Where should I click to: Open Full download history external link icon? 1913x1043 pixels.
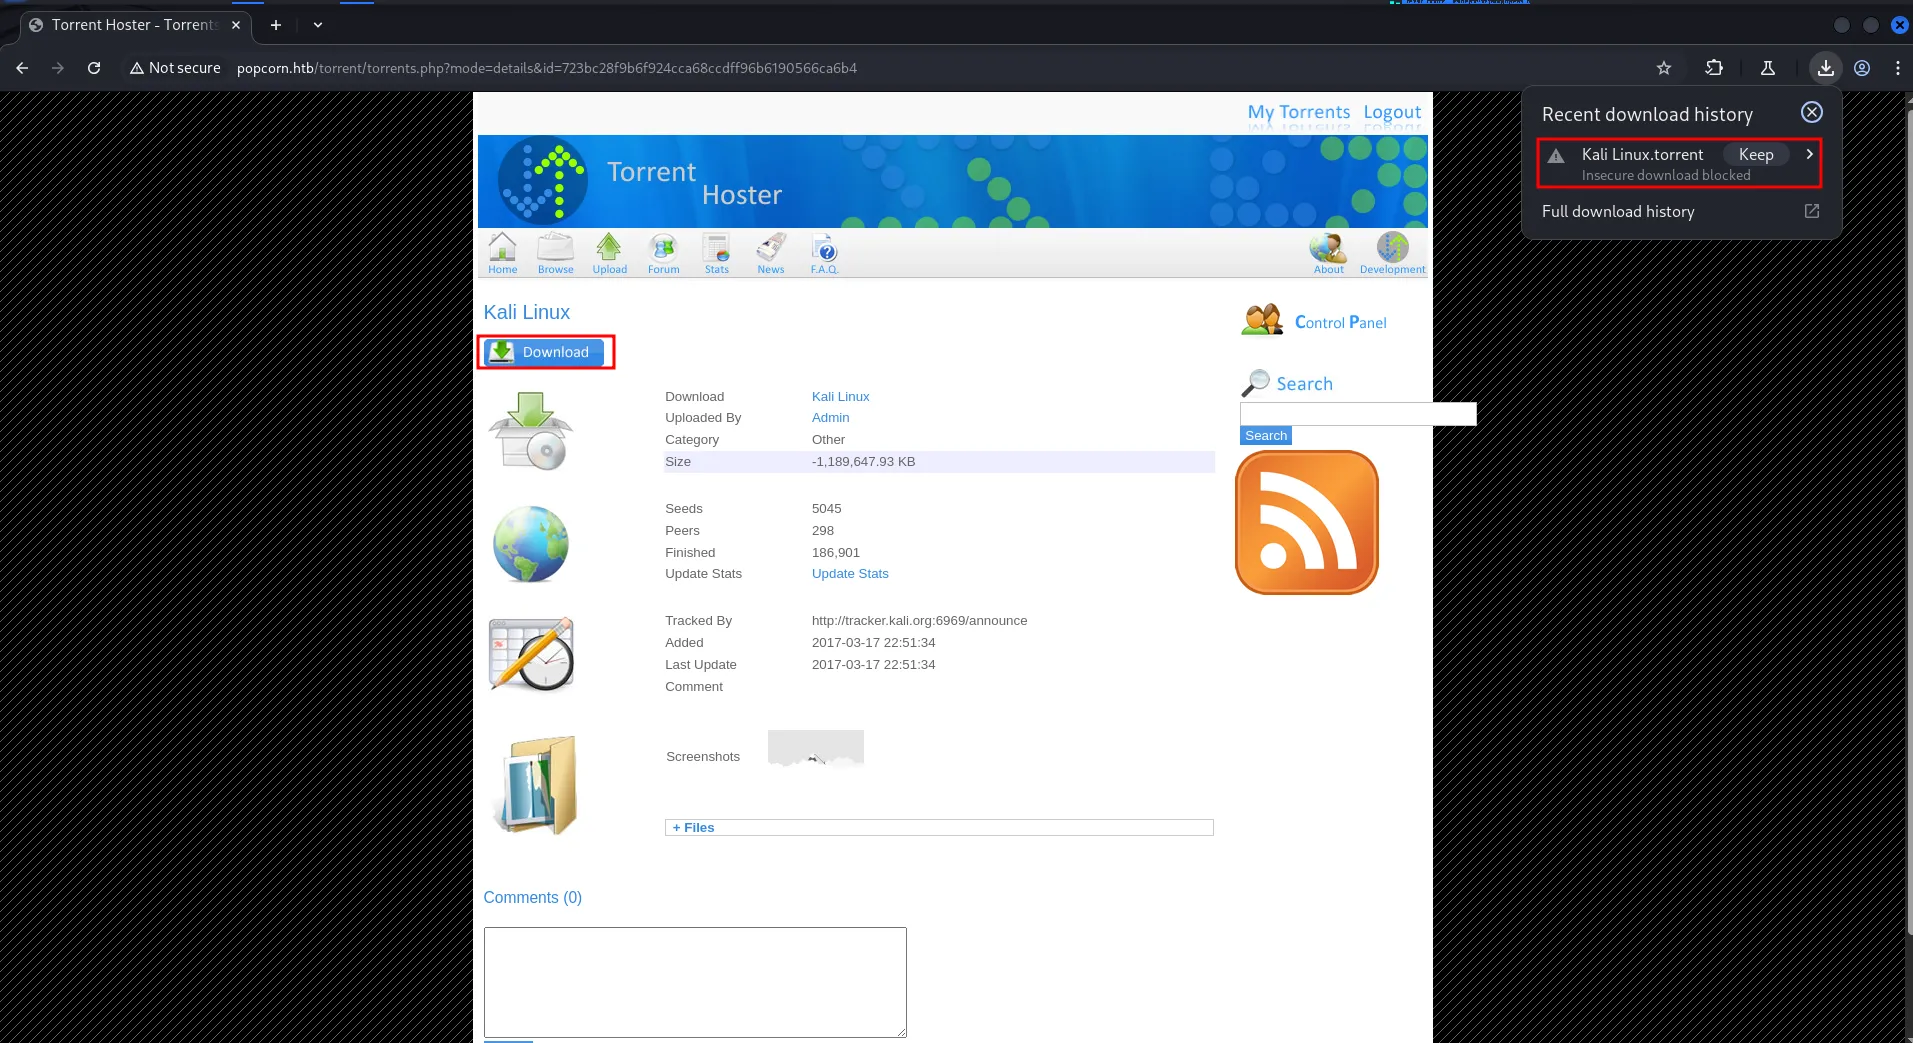tap(1812, 211)
